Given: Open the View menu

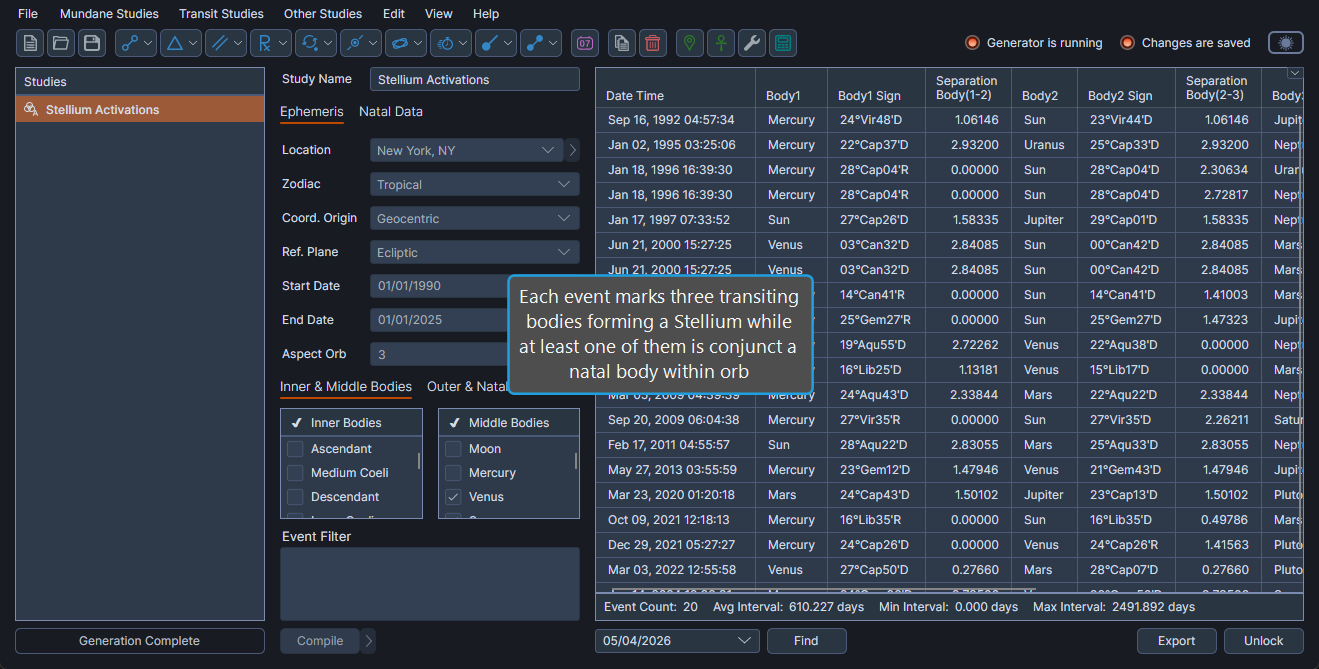Looking at the screenshot, I should [438, 14].
